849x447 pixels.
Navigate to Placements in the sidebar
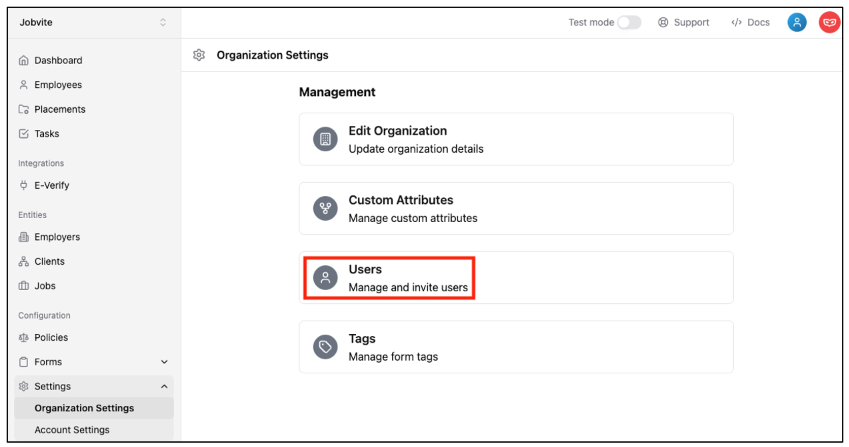60,109
